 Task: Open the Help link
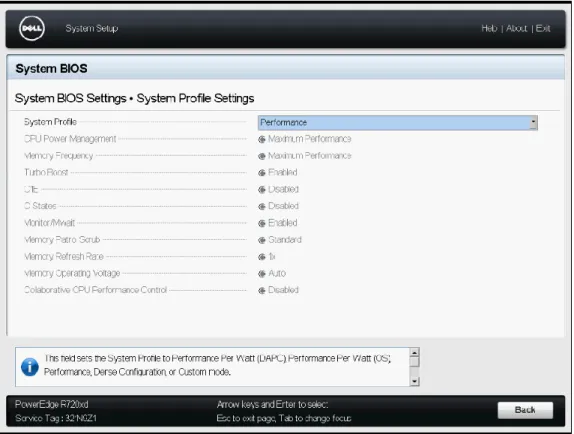coord(489,28)
